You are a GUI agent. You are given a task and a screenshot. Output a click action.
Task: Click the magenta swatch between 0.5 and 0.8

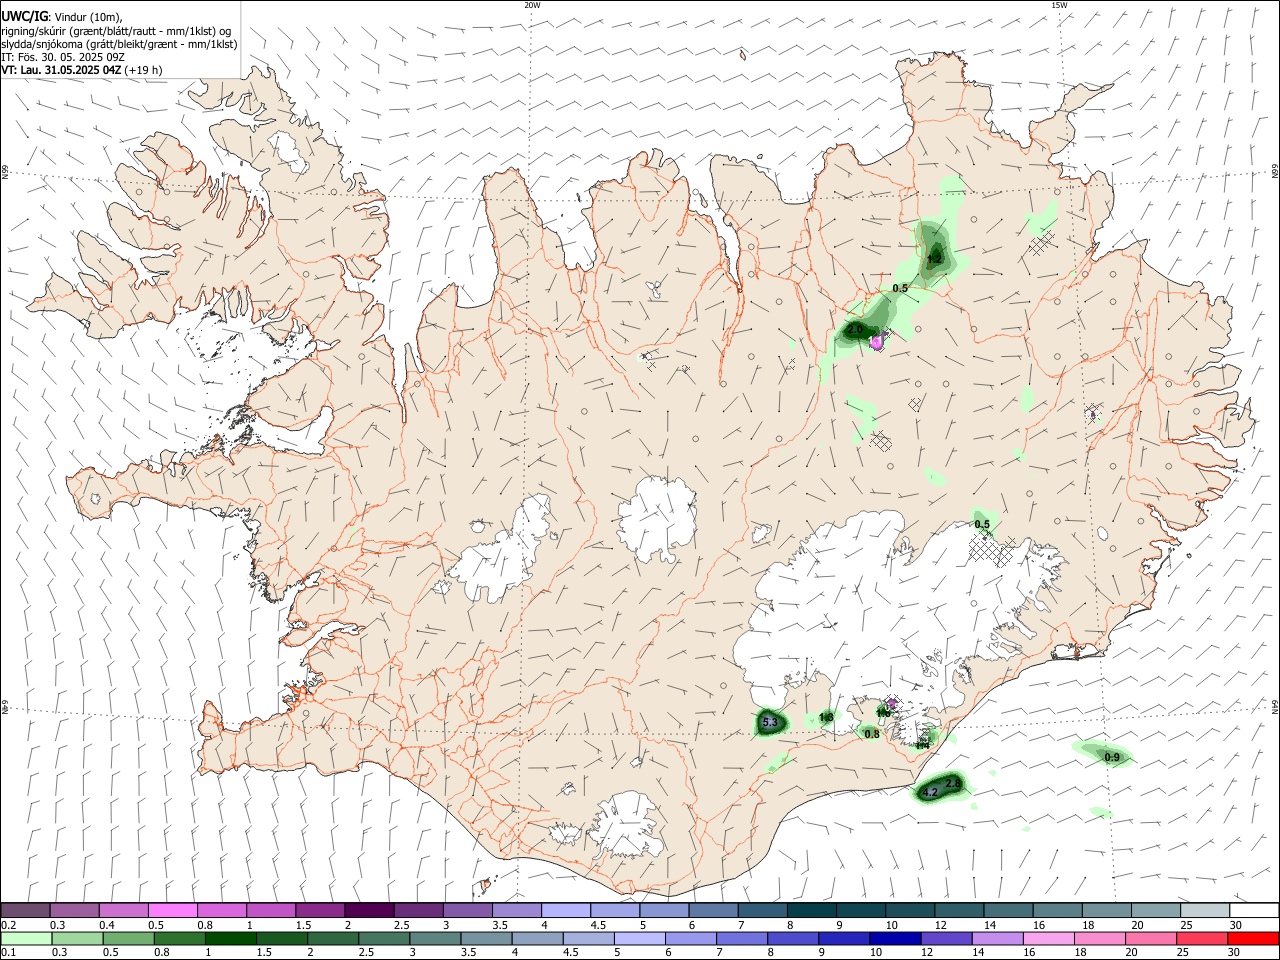pos(172,910)
